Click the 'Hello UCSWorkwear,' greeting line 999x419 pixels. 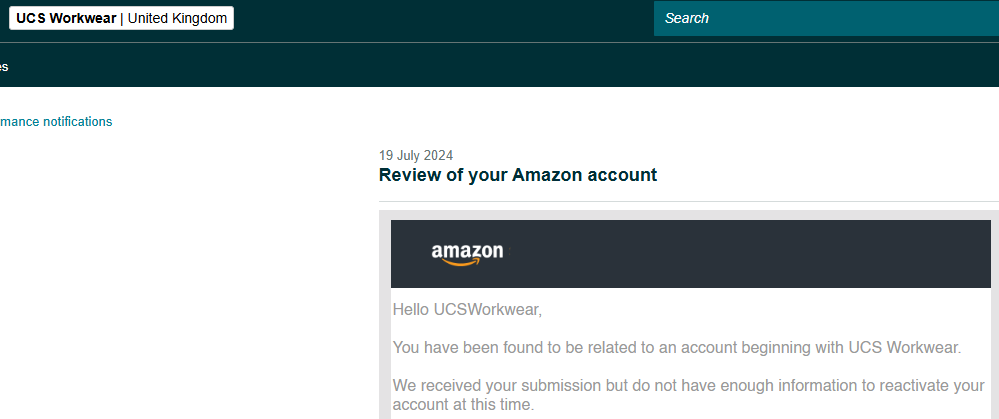click(x=467, y=311)
